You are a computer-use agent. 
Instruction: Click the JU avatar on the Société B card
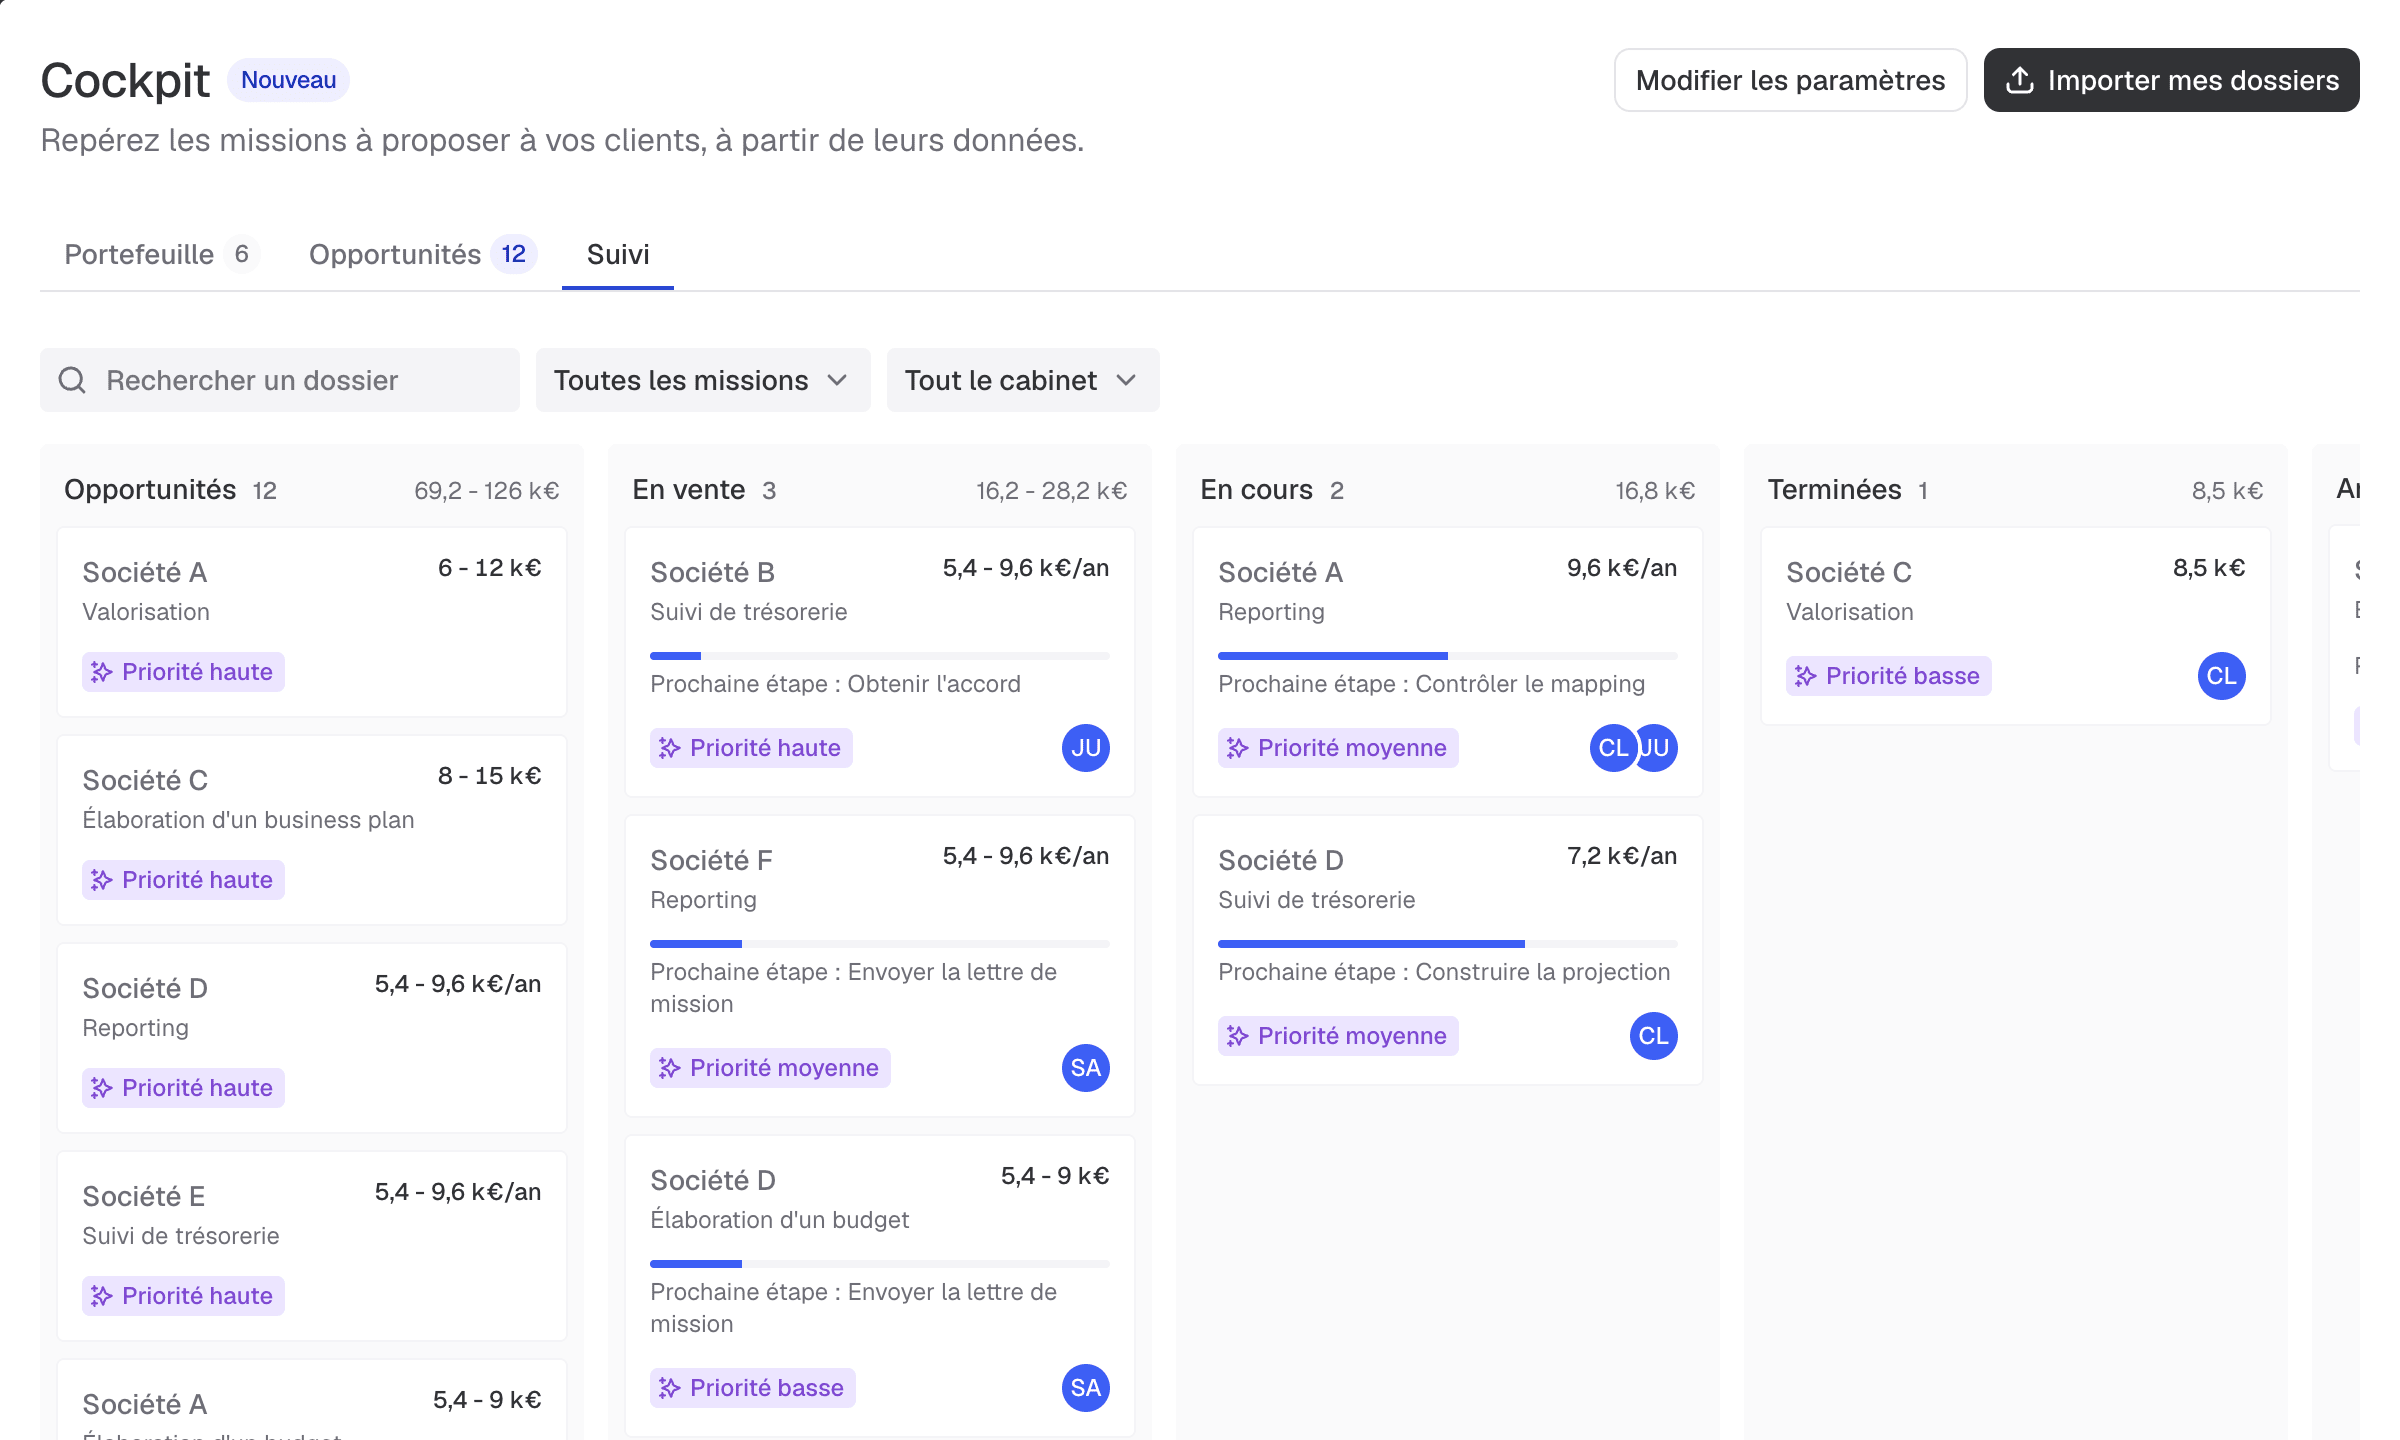pos(1086,748)
